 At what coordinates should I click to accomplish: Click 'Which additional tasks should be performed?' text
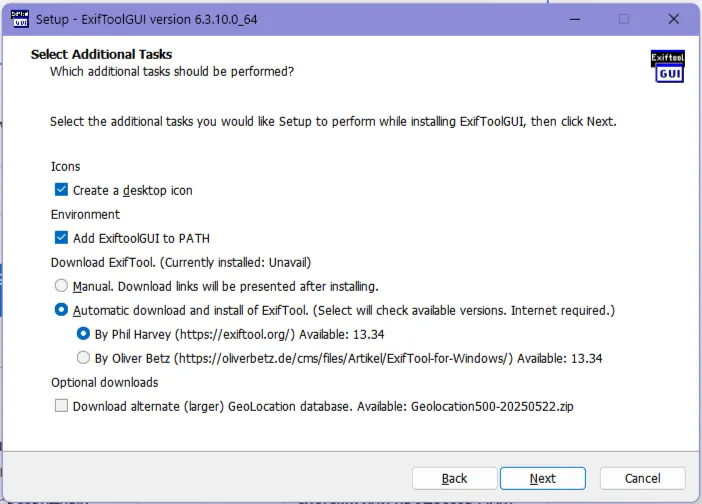[172, 72]
